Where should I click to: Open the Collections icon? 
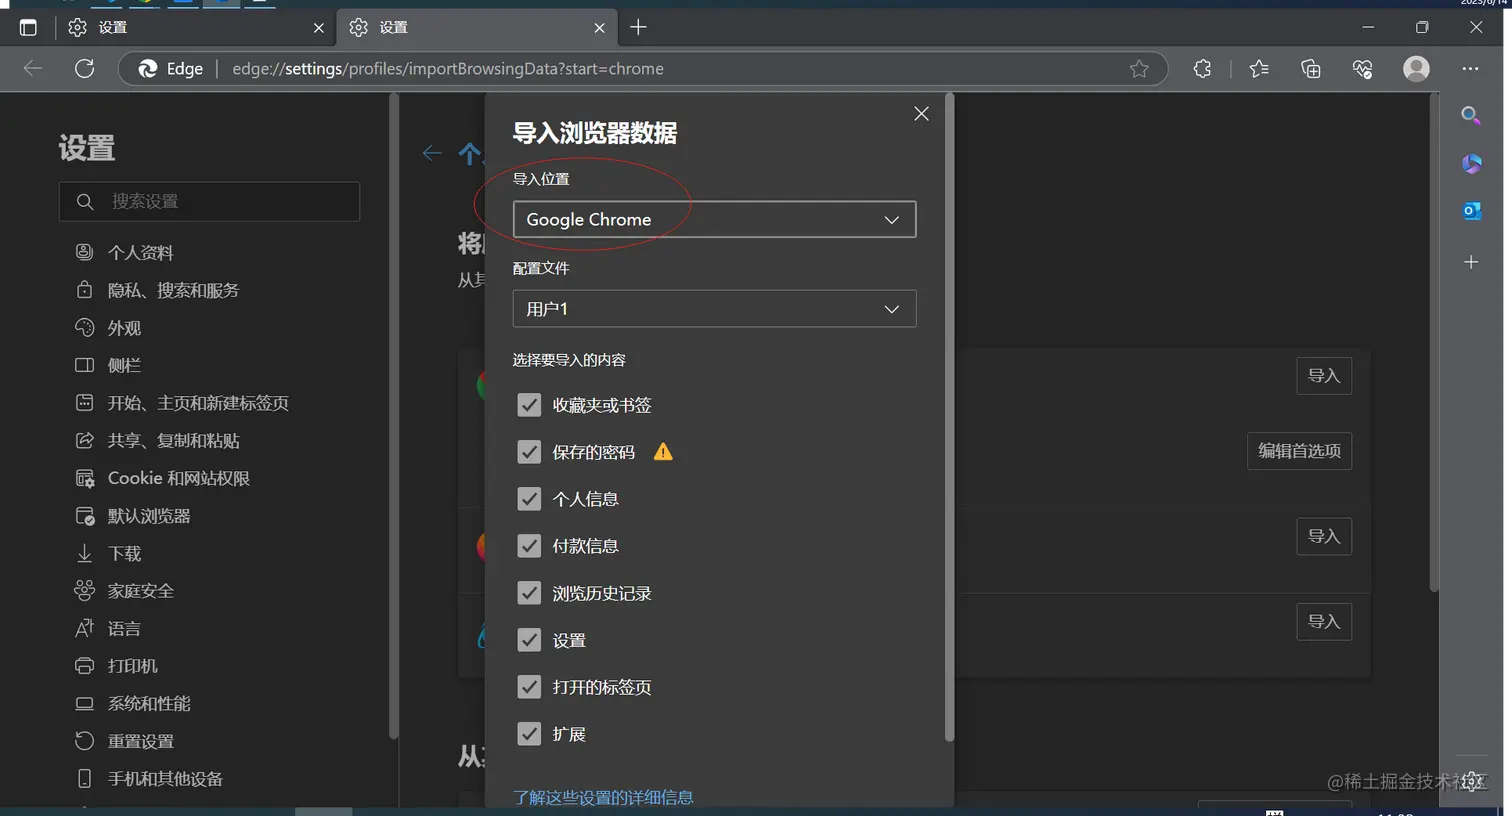1311,68
